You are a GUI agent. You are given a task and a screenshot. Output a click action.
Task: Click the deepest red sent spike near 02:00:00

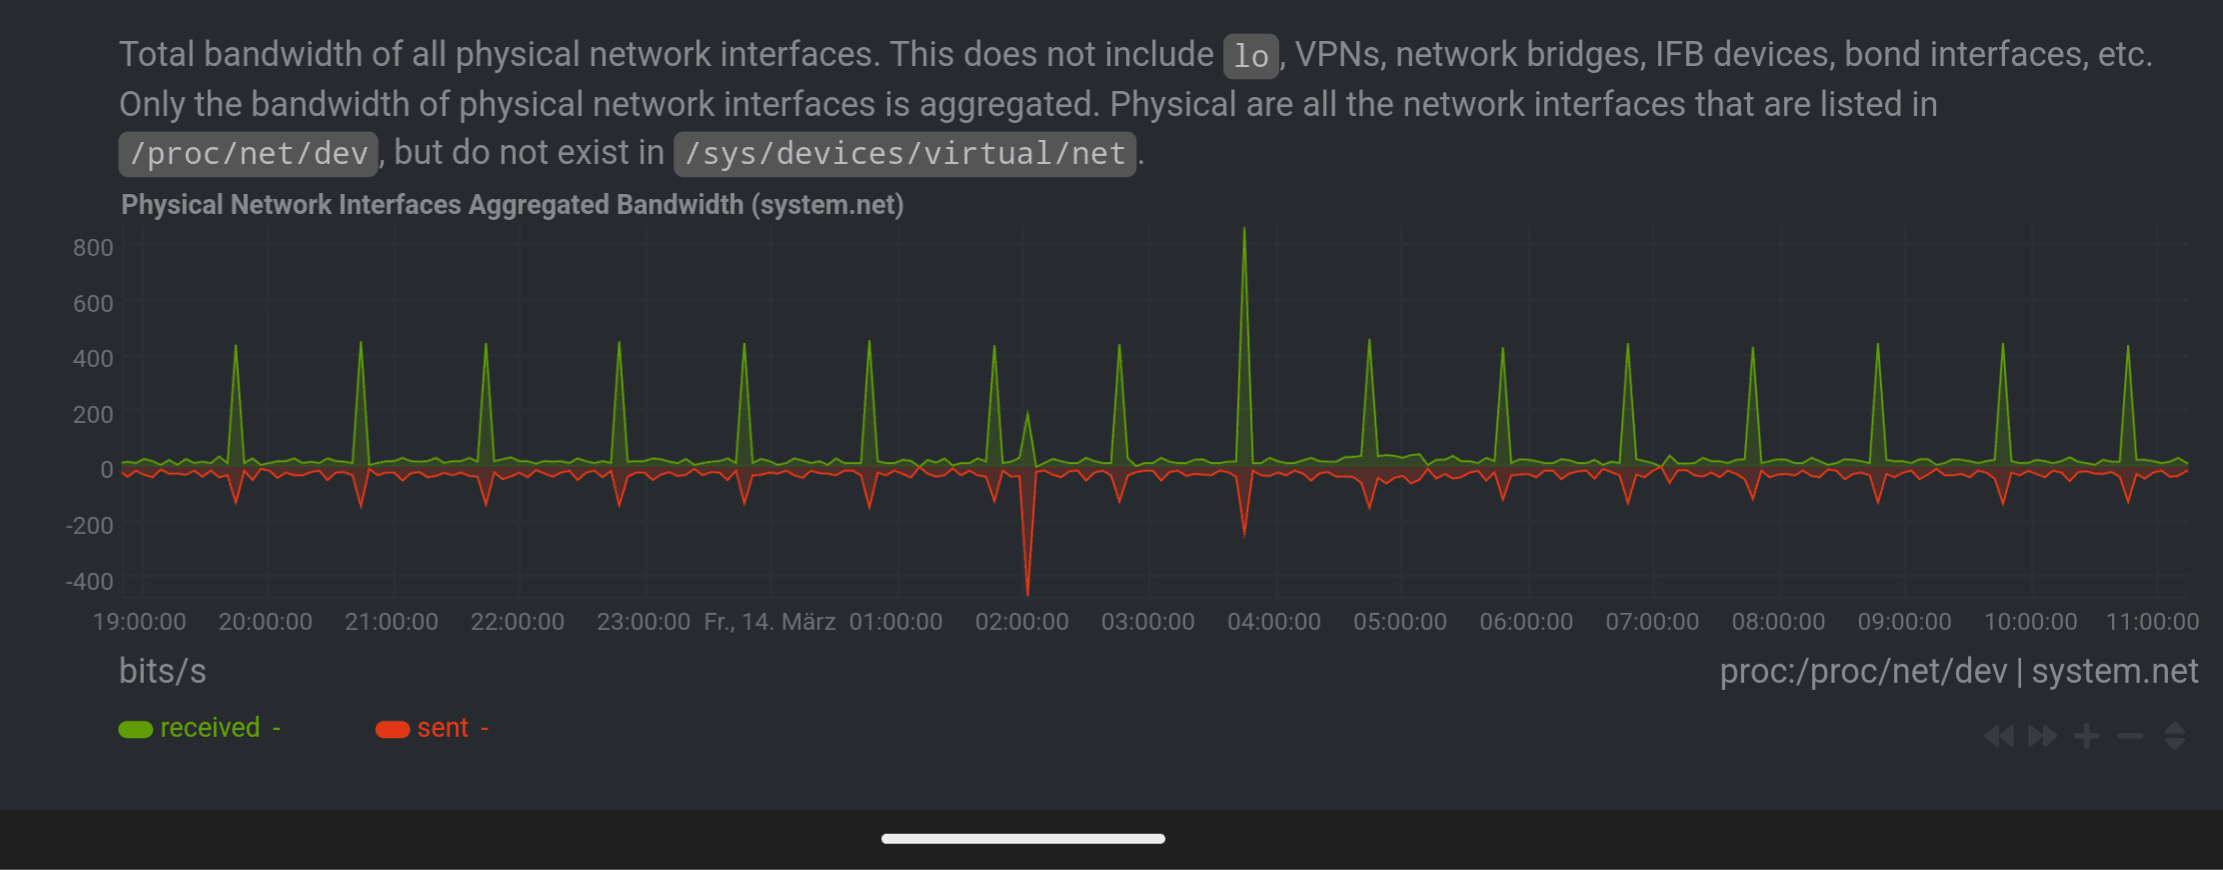tap(1027, 585)
